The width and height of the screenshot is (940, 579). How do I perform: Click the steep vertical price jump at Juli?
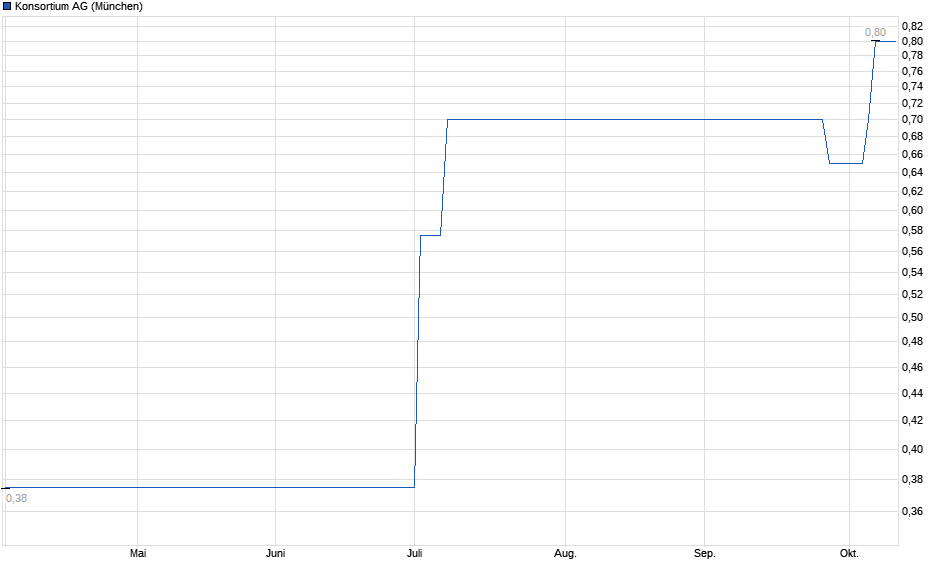[418, 360]
